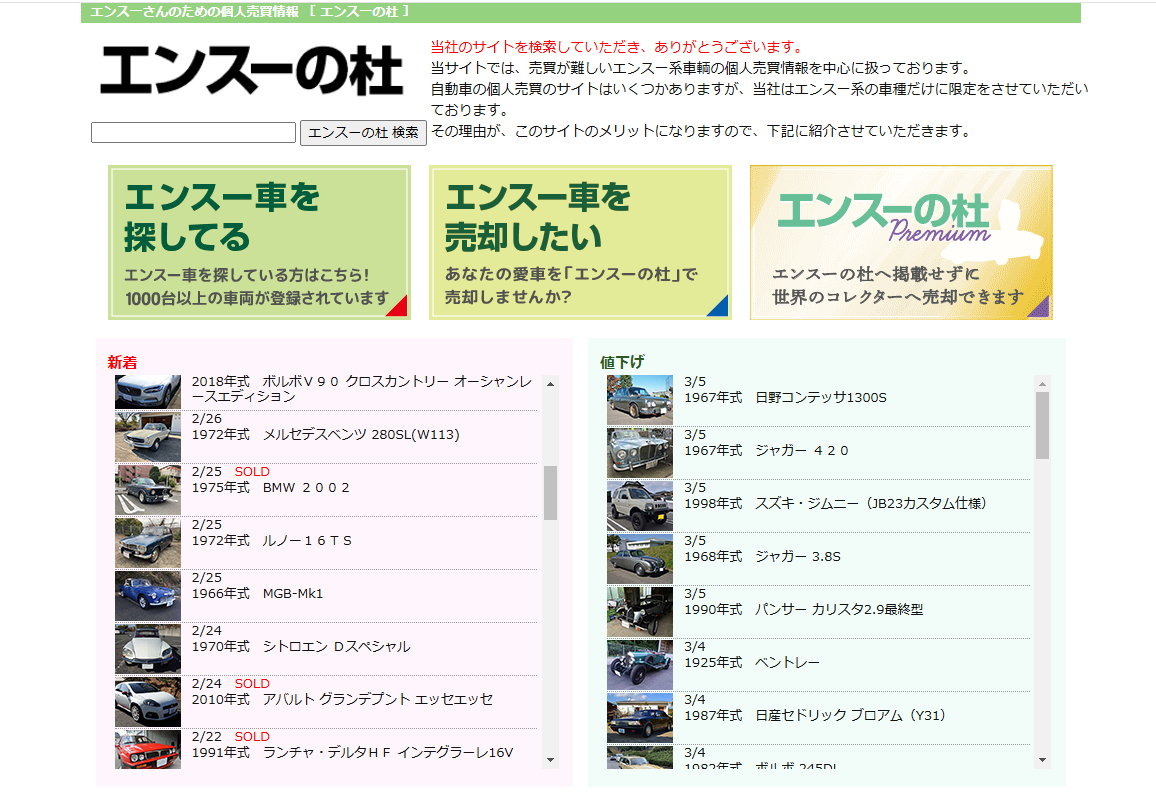The height and width of the screenshot is (798, 1156).
Task: Open the 1966年式 MGB-Mk1 listing title
Action: point(257,594)
